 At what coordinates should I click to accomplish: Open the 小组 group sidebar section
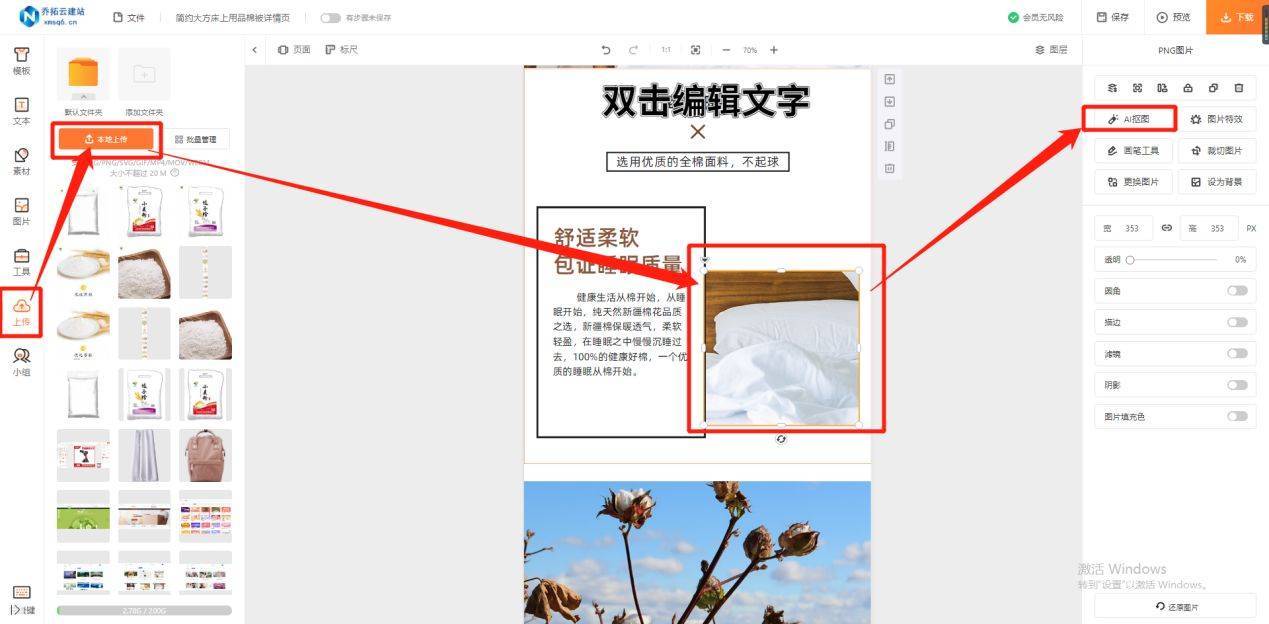click(x=21, y=362)
